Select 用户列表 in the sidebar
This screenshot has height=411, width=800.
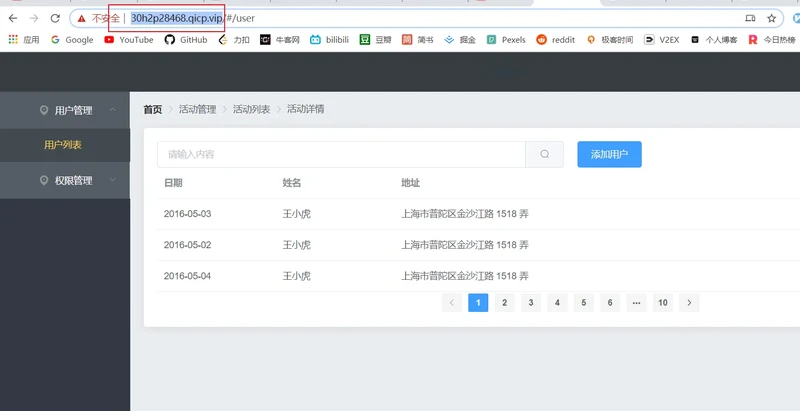tap(63, 145)
